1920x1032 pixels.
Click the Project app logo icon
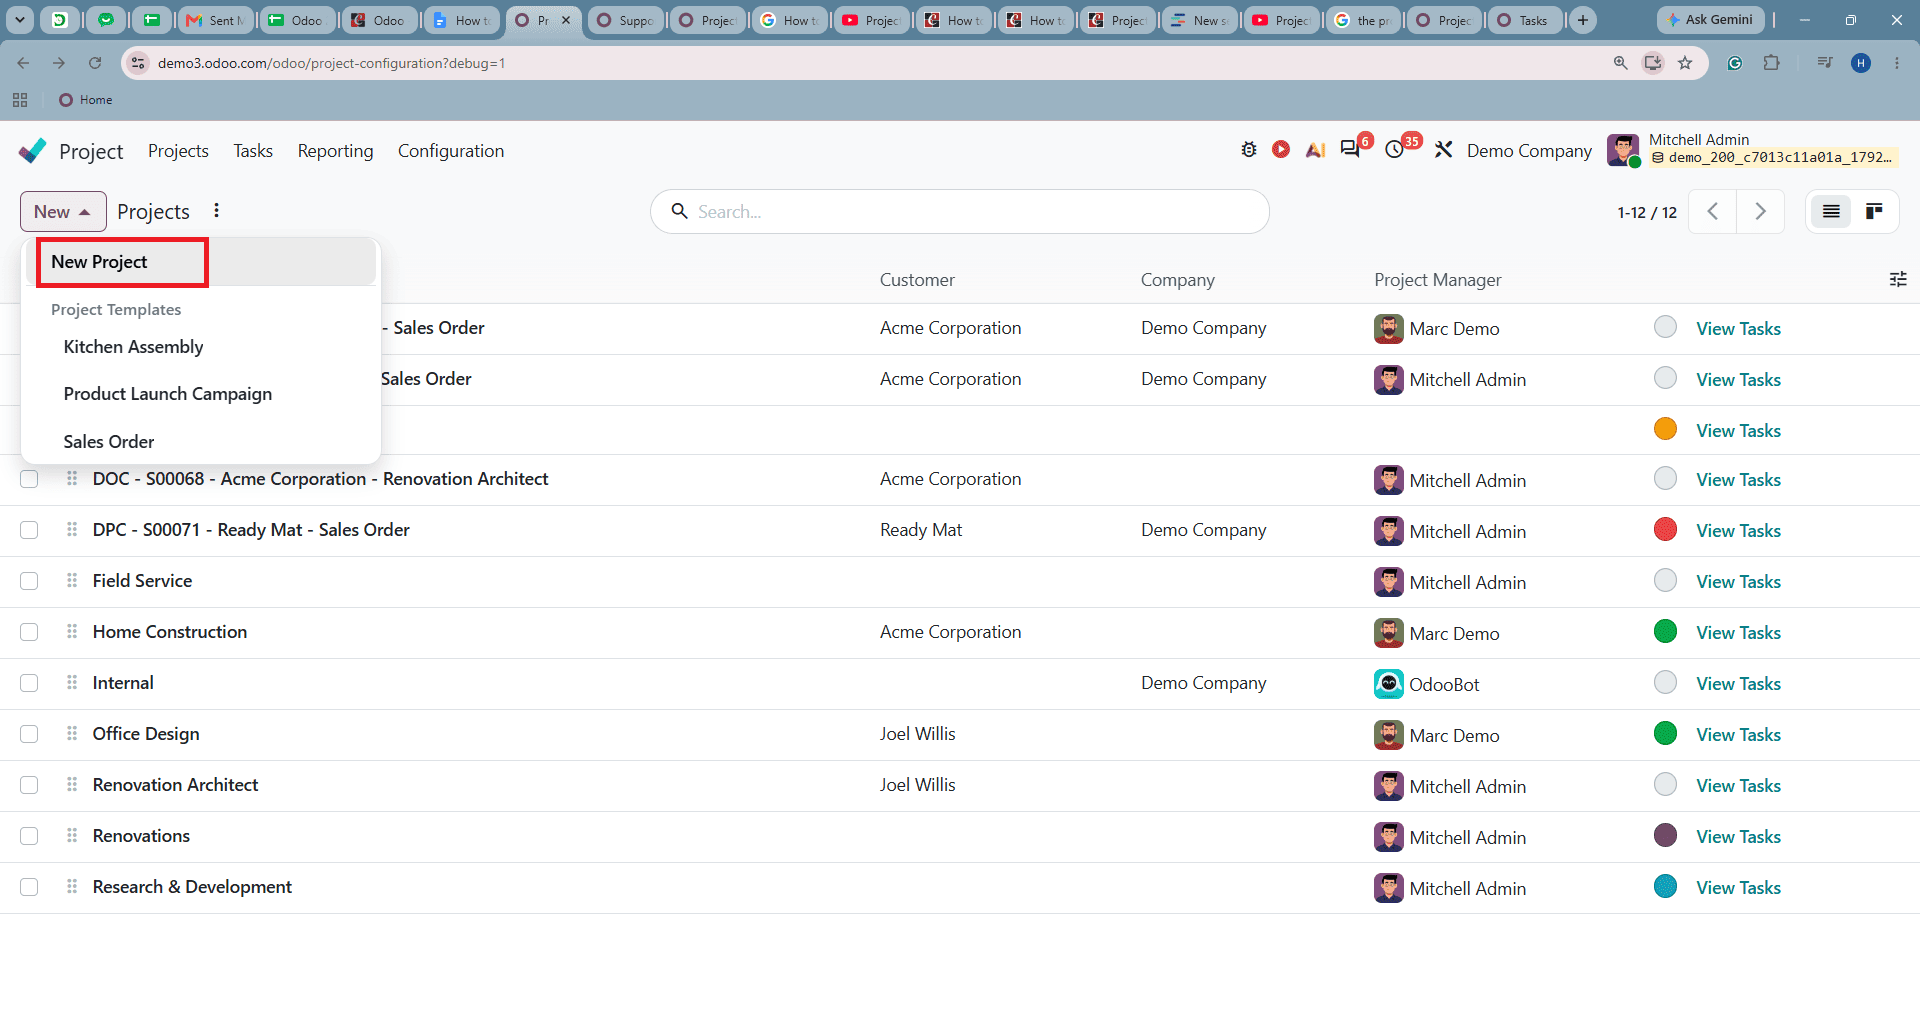[33, 151]
